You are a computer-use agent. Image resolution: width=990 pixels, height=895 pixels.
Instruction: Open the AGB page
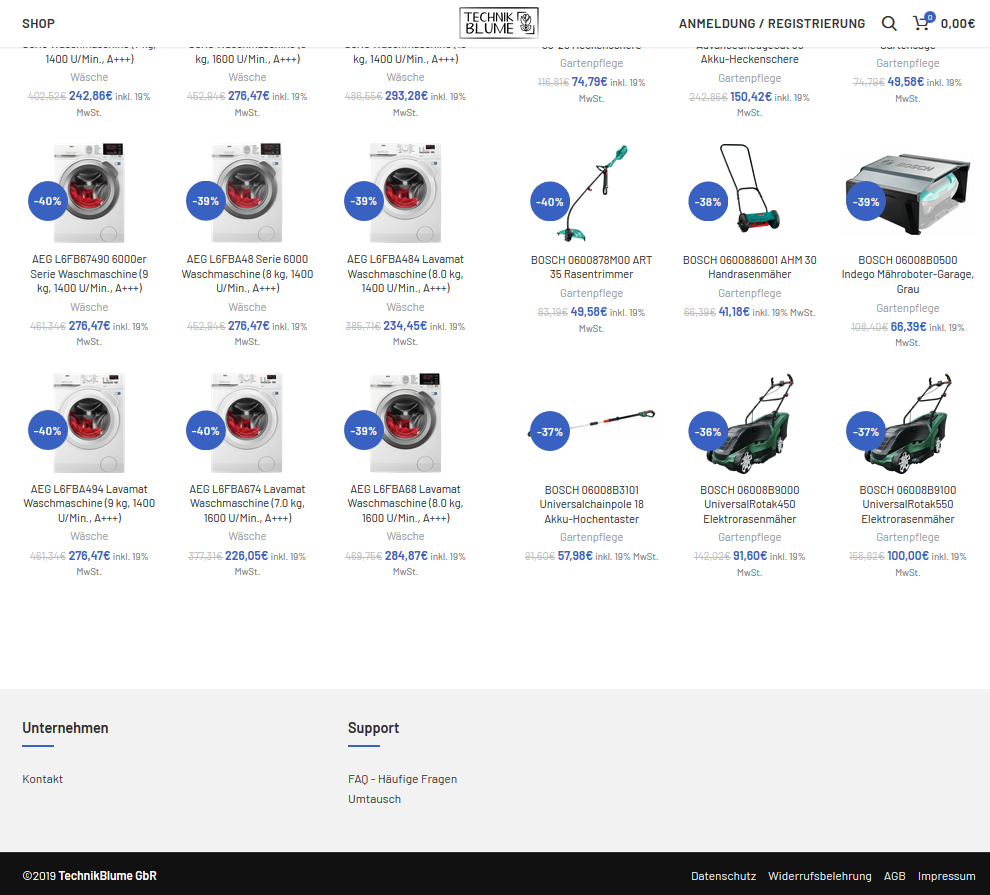pos(895,876)
